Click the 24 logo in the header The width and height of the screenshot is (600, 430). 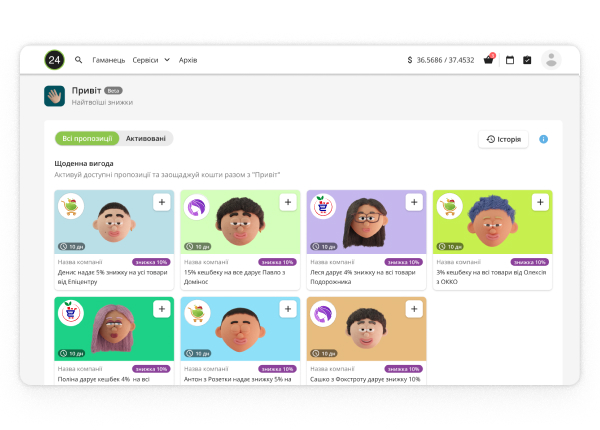pos(54,60)
